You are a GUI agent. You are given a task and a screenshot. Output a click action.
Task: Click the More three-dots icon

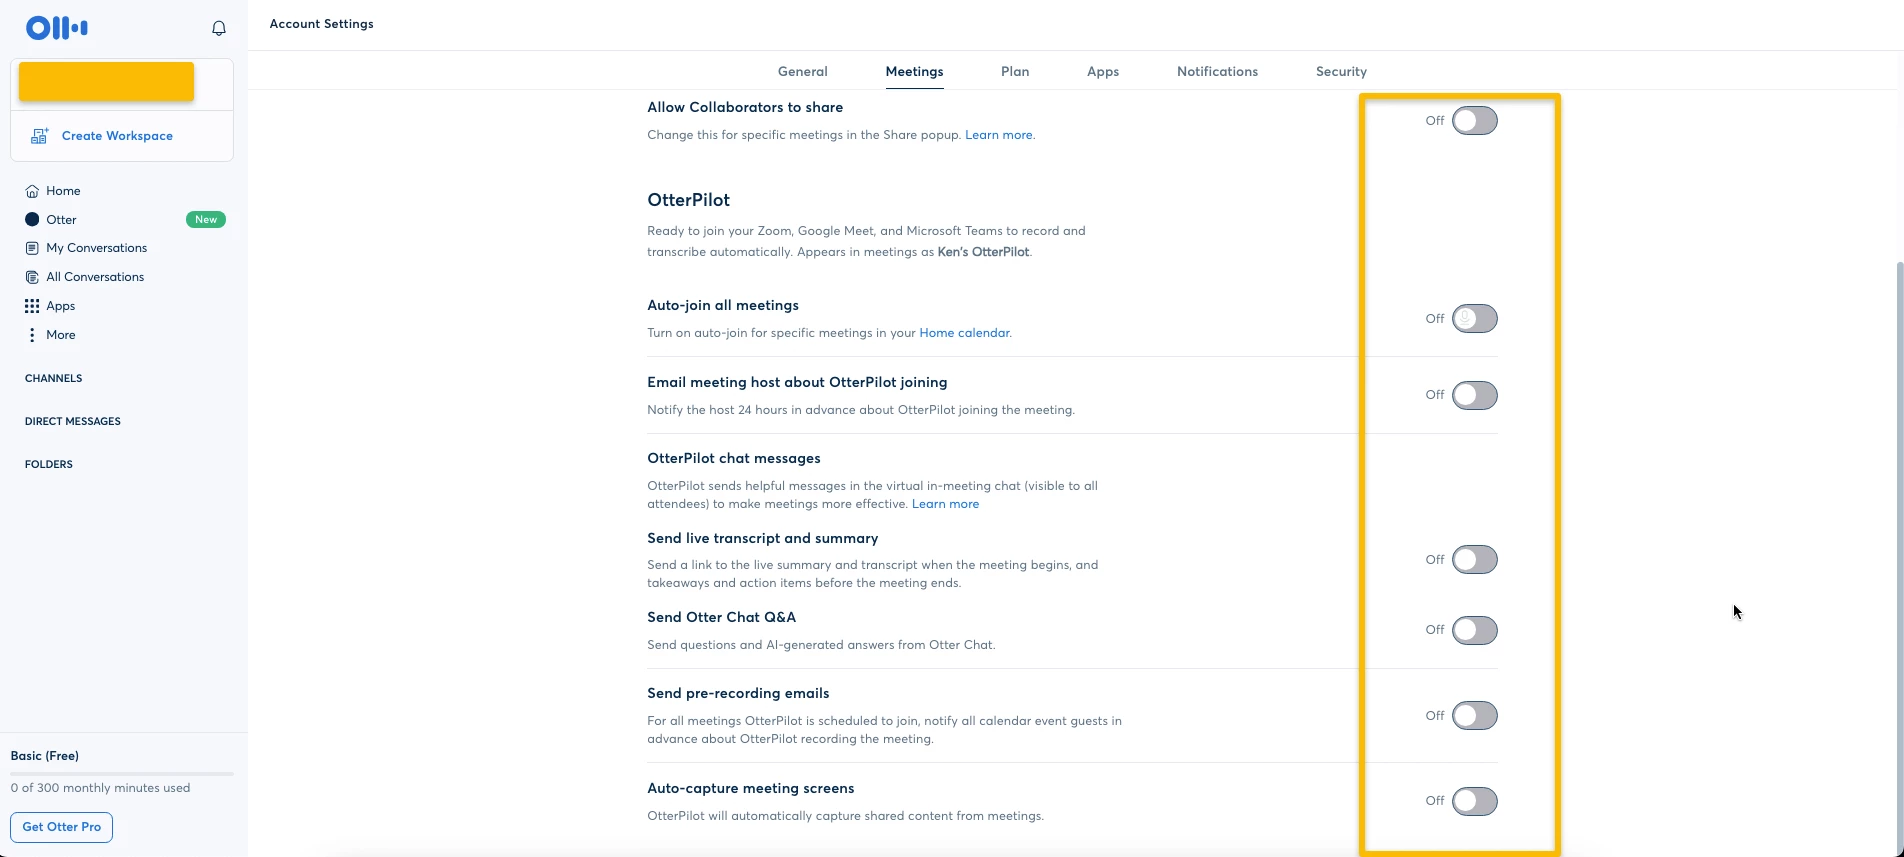(32, 335)
